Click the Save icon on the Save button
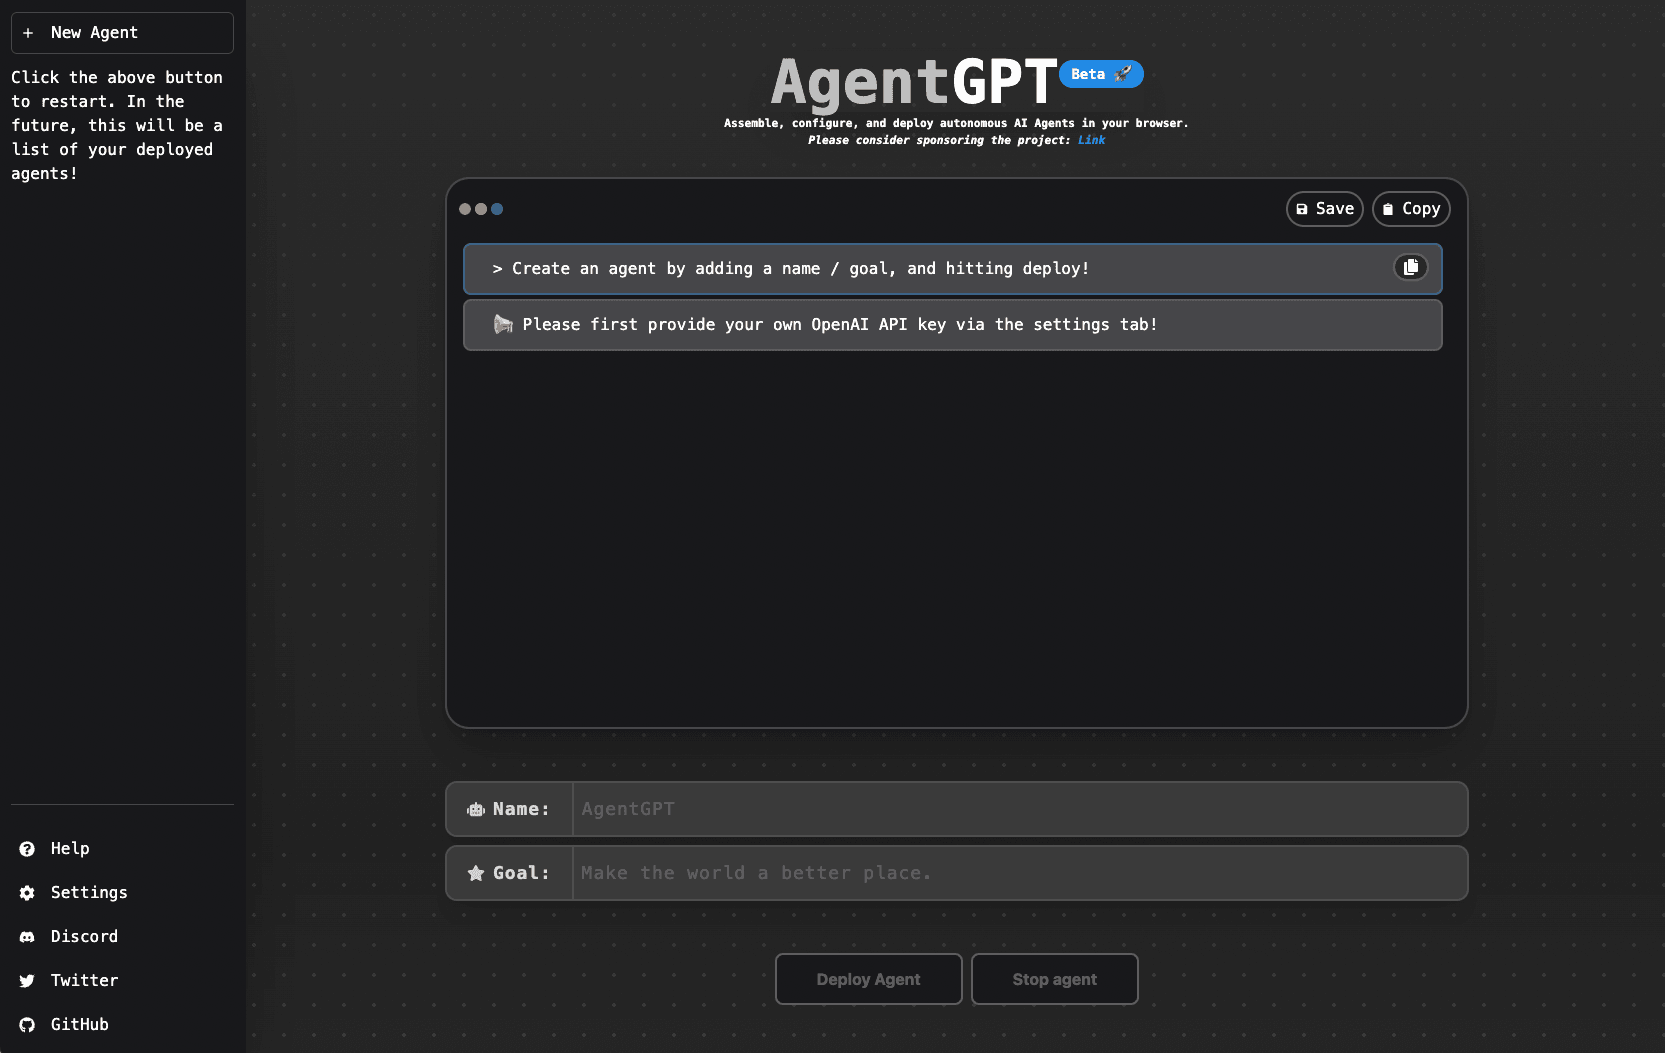Viewport: 1665px width, 1053px height. (x=1302, y=209)
